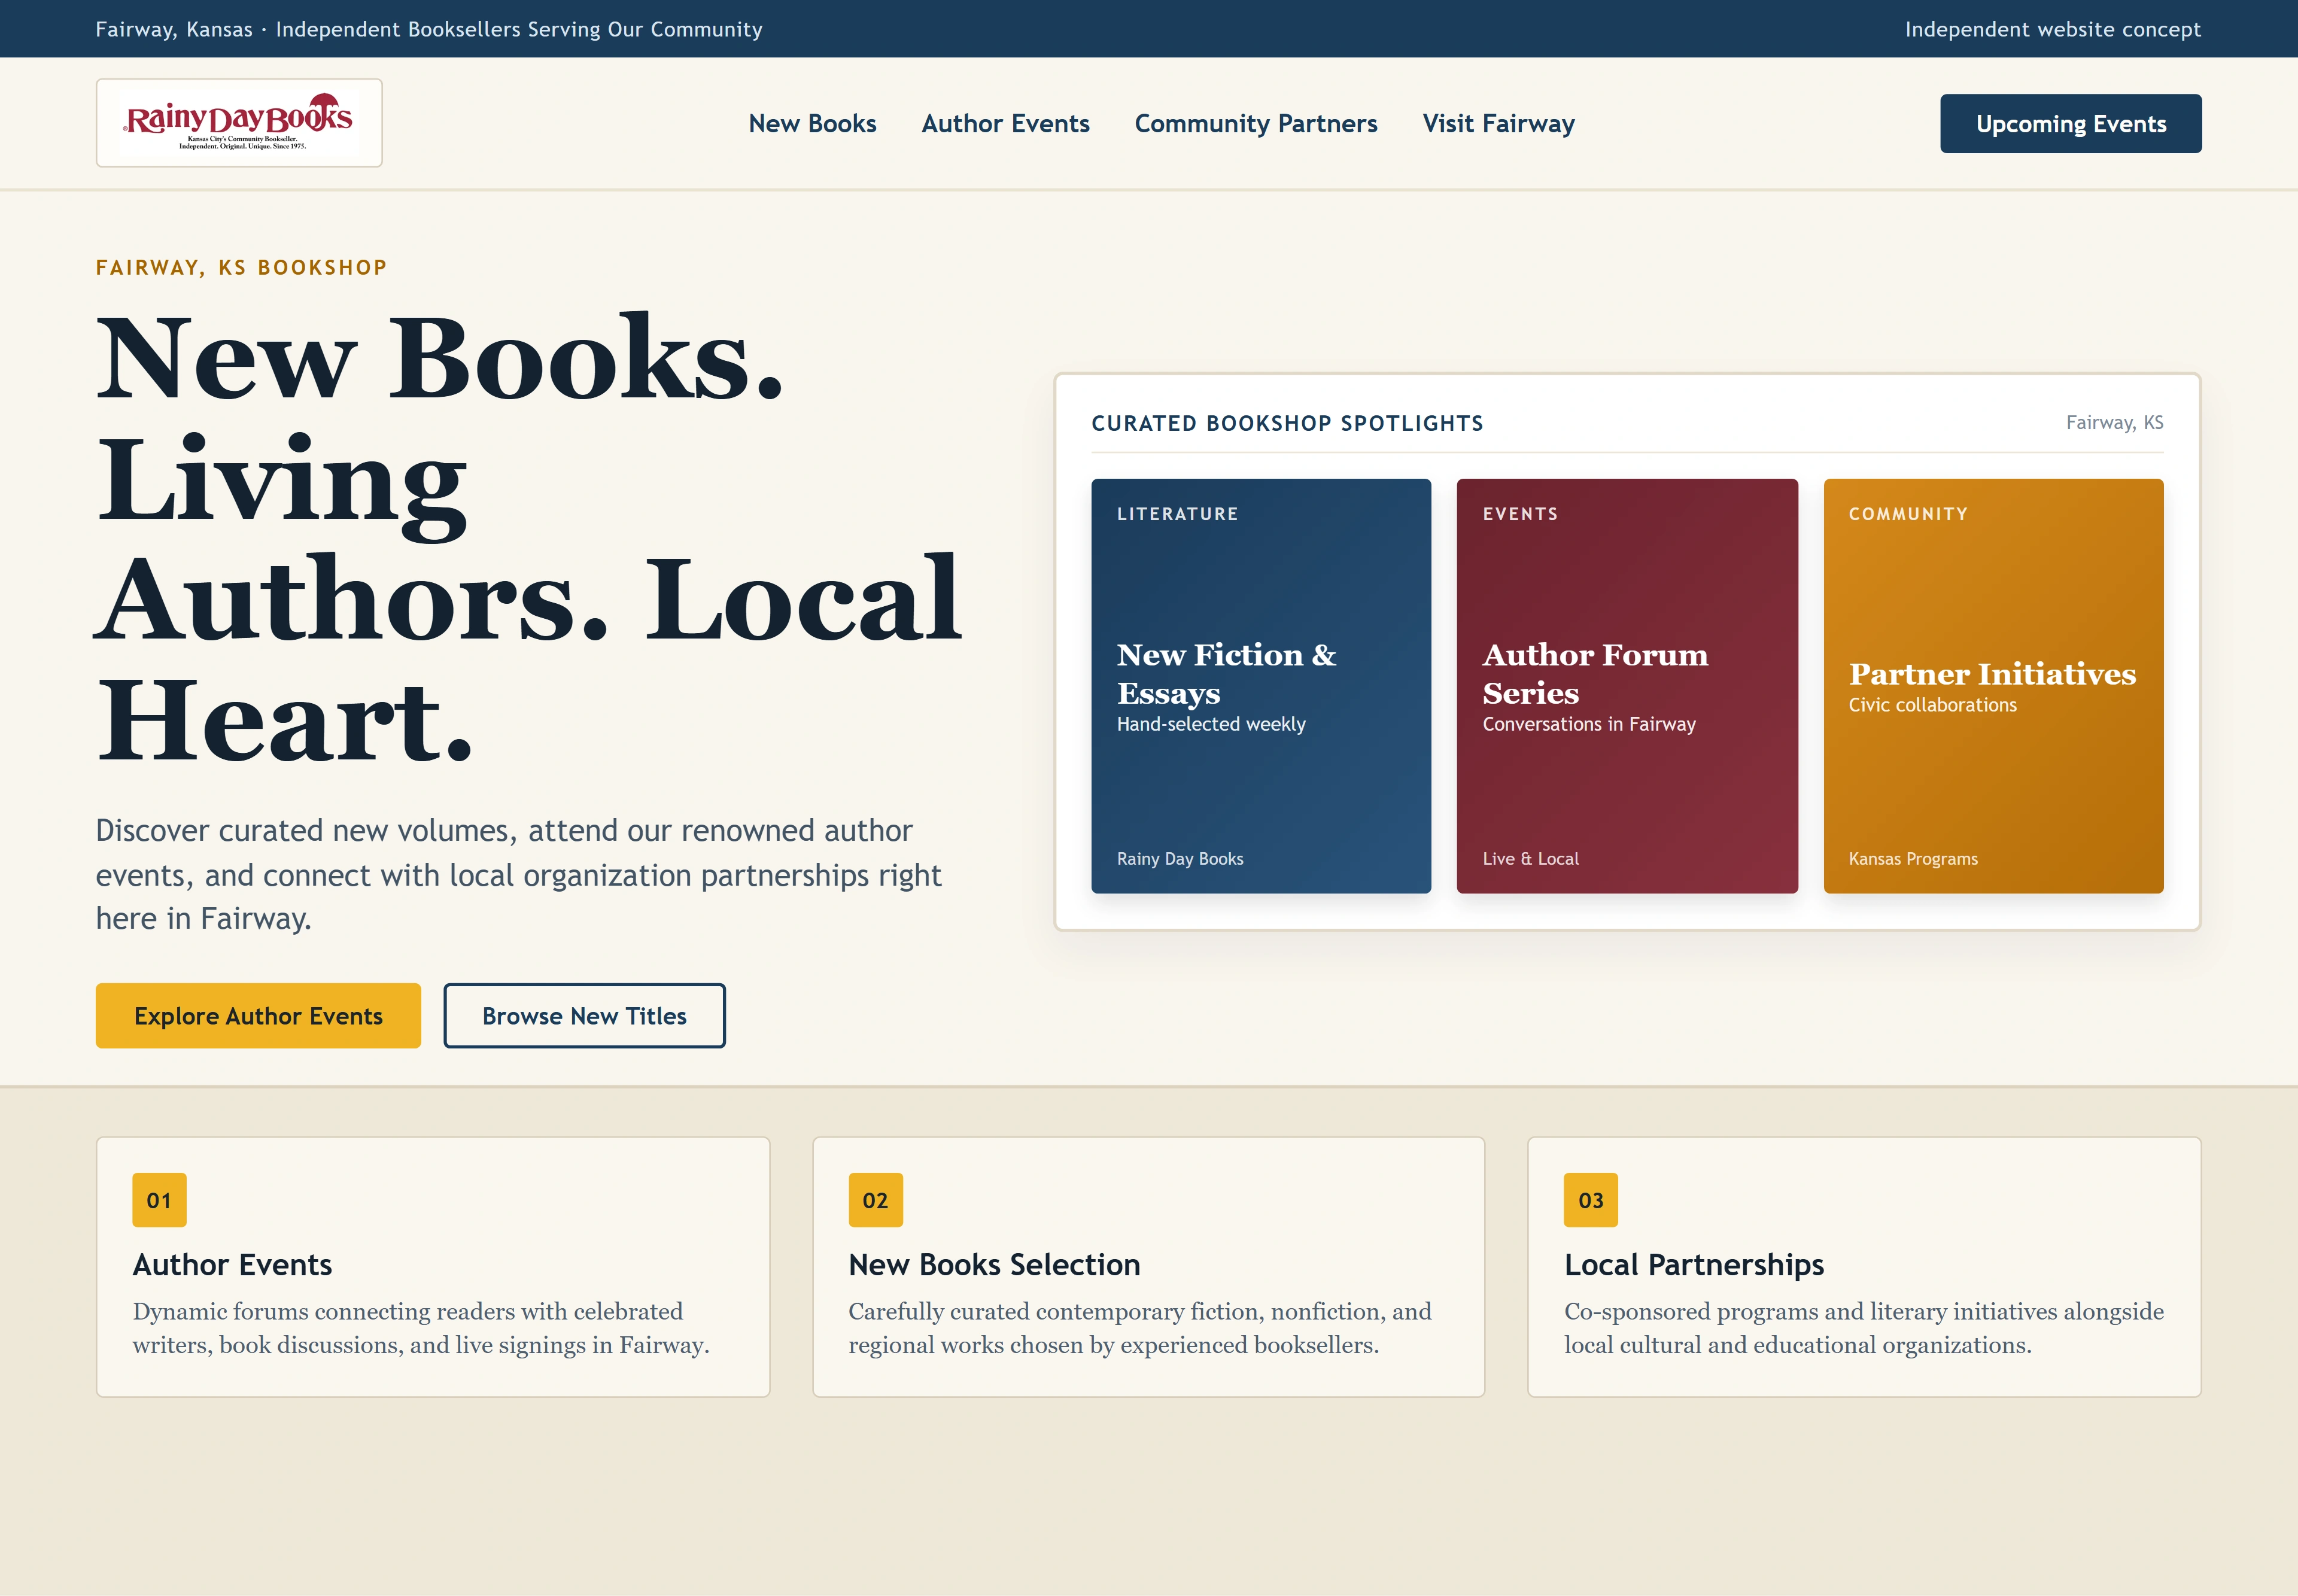
Task: Click the hero paragraph starting 'Discover curated new volumes'
Action: (x=518, y=874)
